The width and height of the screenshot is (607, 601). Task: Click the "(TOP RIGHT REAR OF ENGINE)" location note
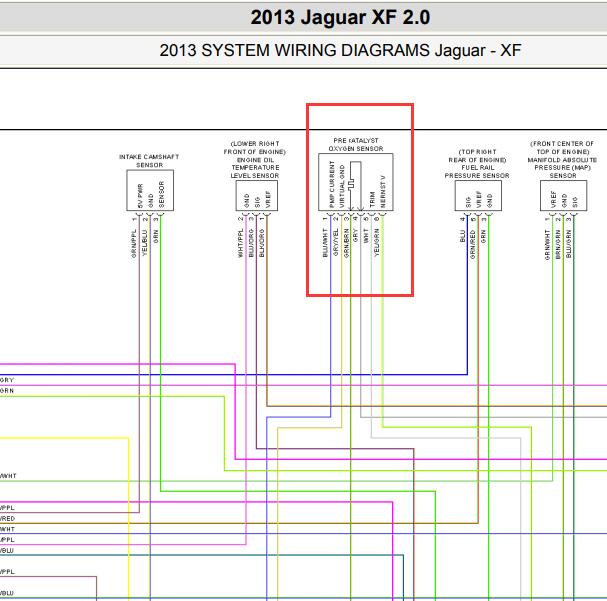[x=477, y=156]
